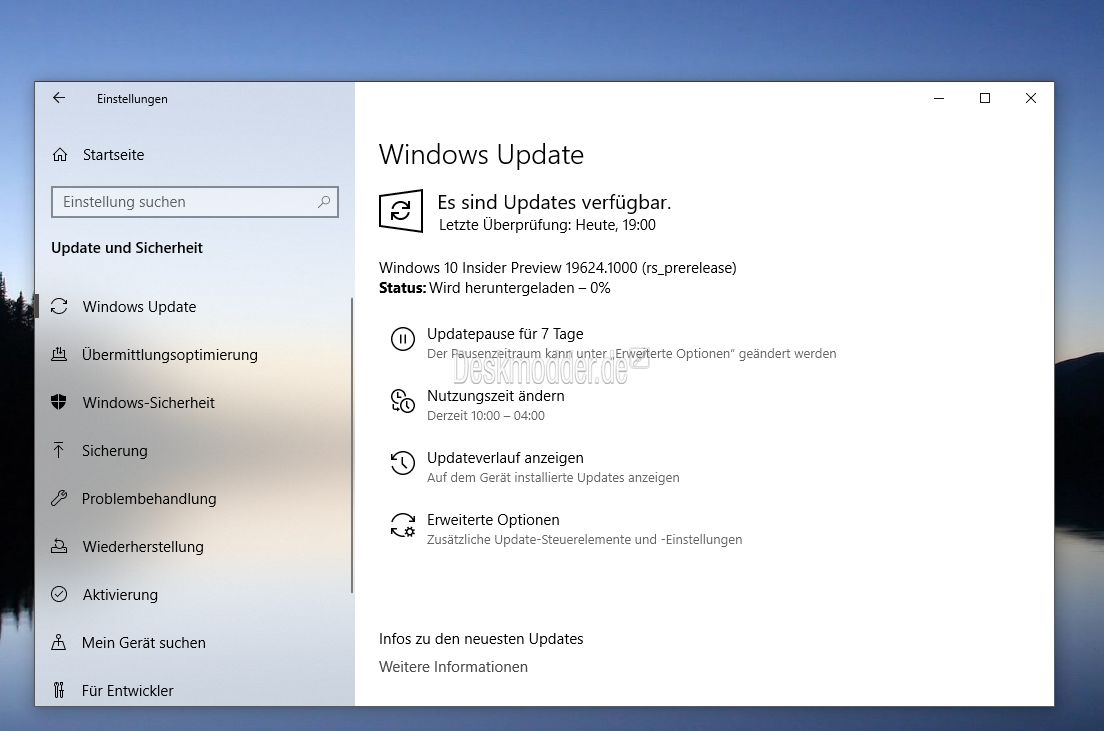1104x731 pixels.
Task: Click the Mein Gerät suchen person icon
Action: [x=59, y=642]
